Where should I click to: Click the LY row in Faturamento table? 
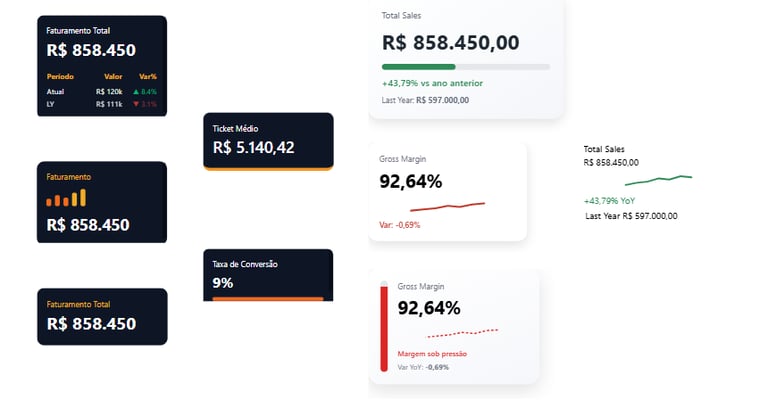click(x=51, y=104)
